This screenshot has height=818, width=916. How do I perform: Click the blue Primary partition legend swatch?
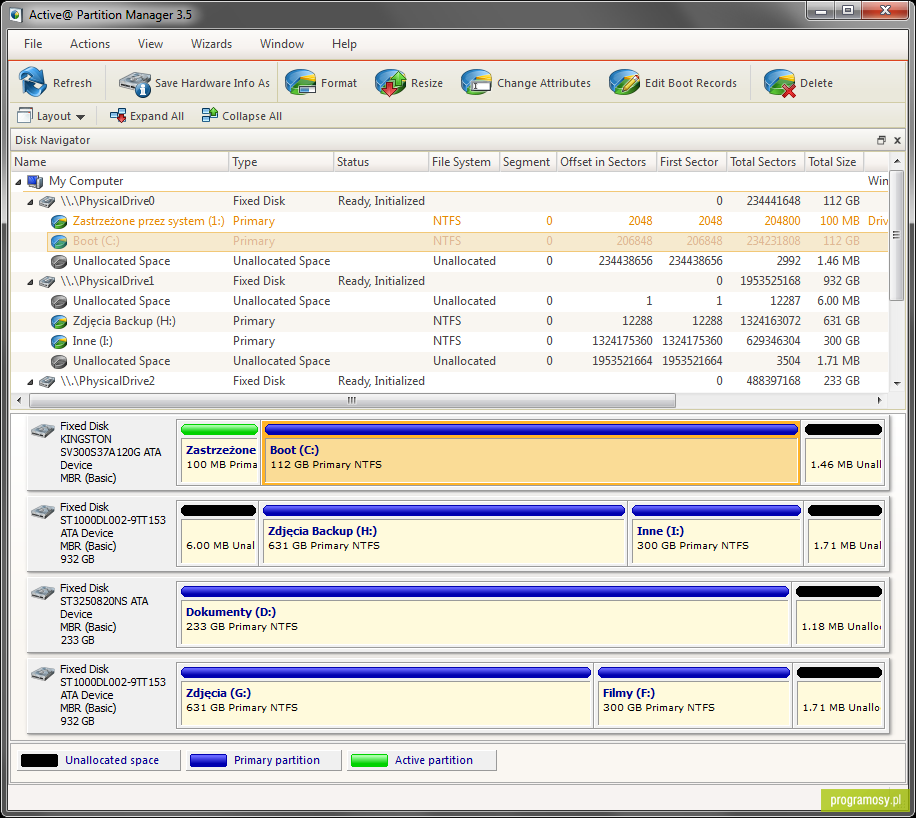point(208,760)
